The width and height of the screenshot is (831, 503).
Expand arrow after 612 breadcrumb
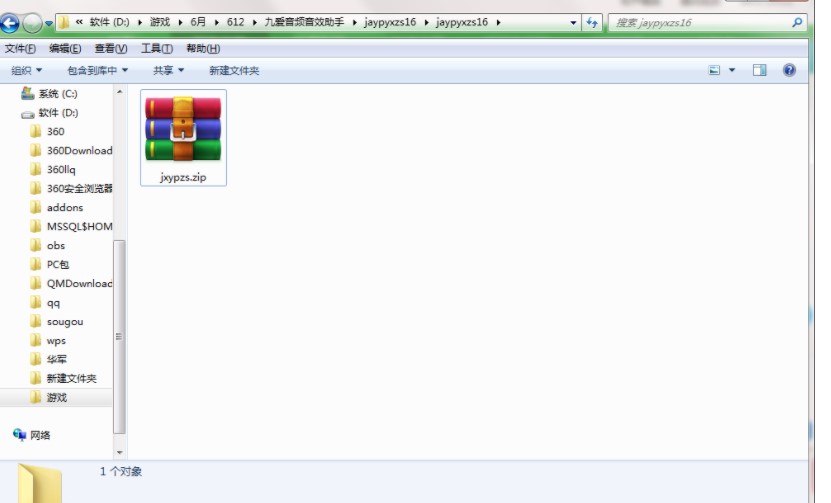click(x=254, y=22)
